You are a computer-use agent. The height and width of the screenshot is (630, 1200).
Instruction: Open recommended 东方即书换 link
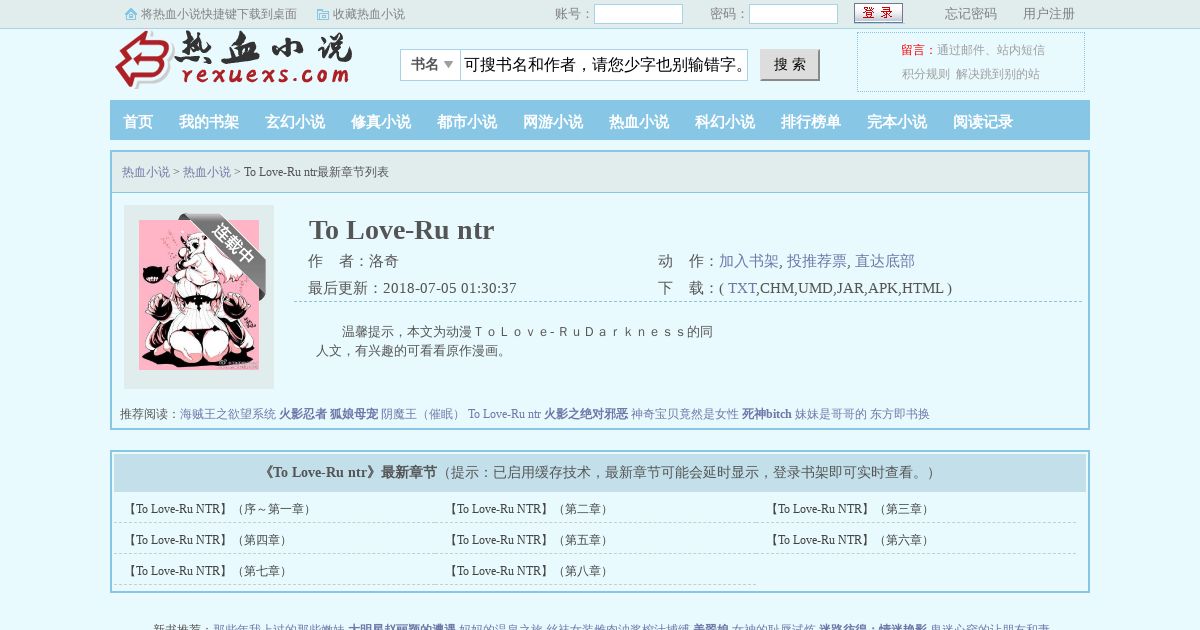click(900, 414)
